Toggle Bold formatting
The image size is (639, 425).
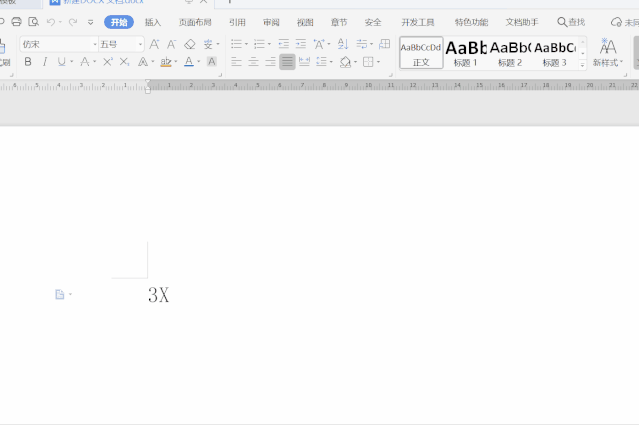(x=28, y=62)
